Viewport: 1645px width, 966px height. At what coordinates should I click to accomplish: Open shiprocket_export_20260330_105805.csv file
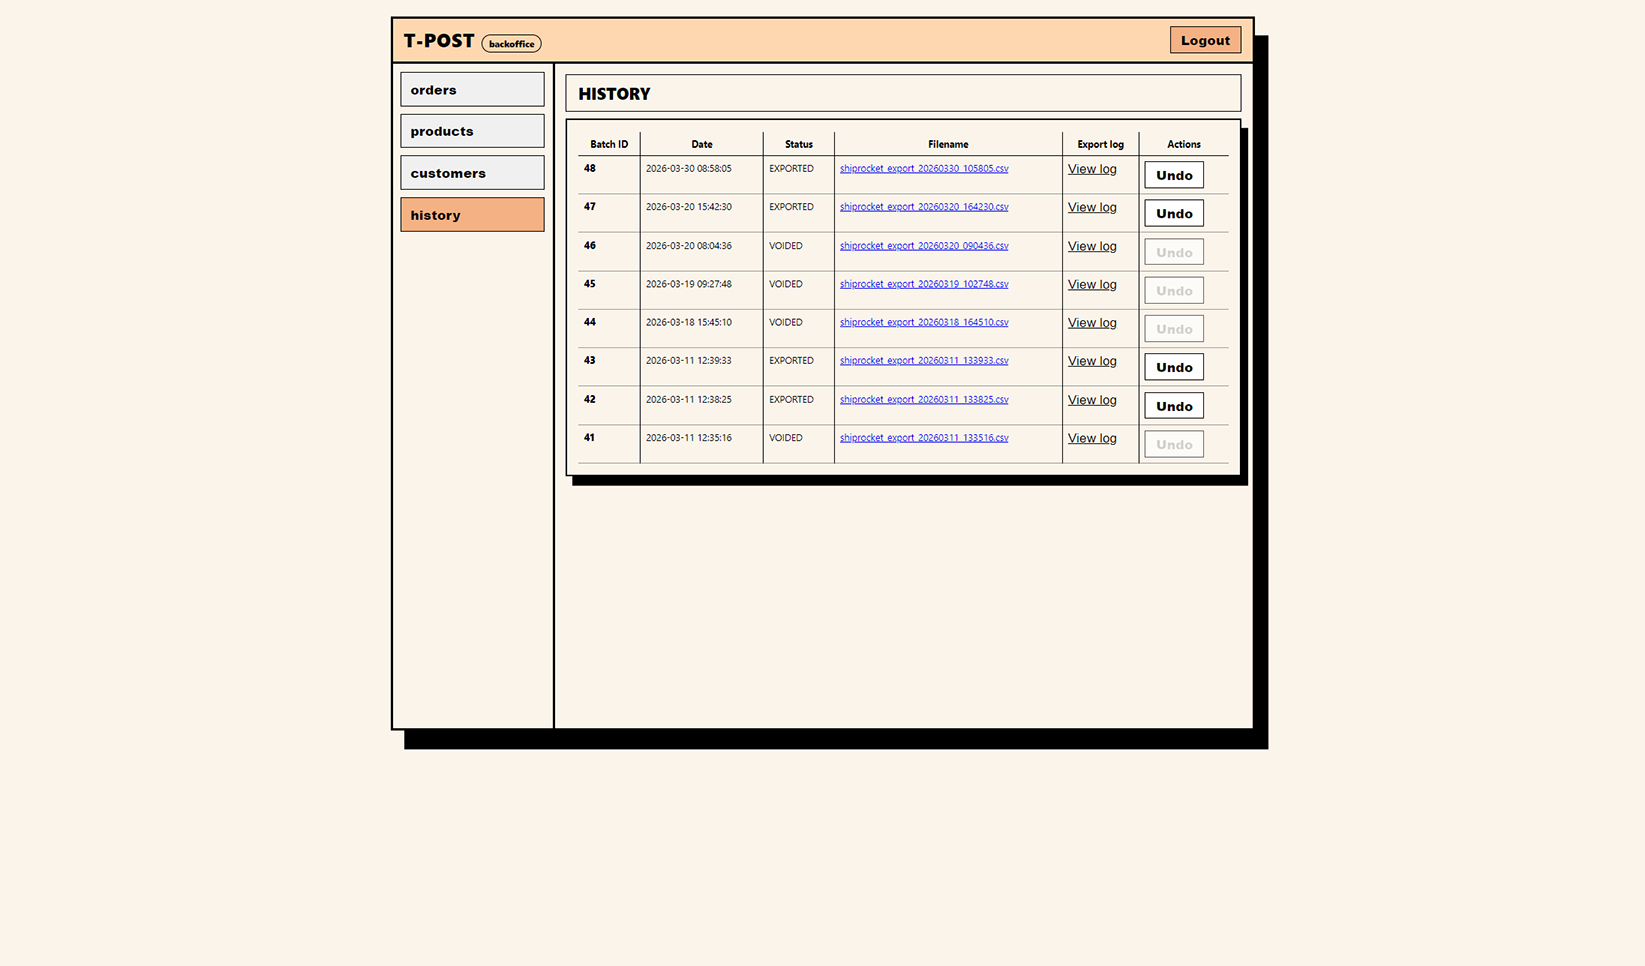click(923, 169)
